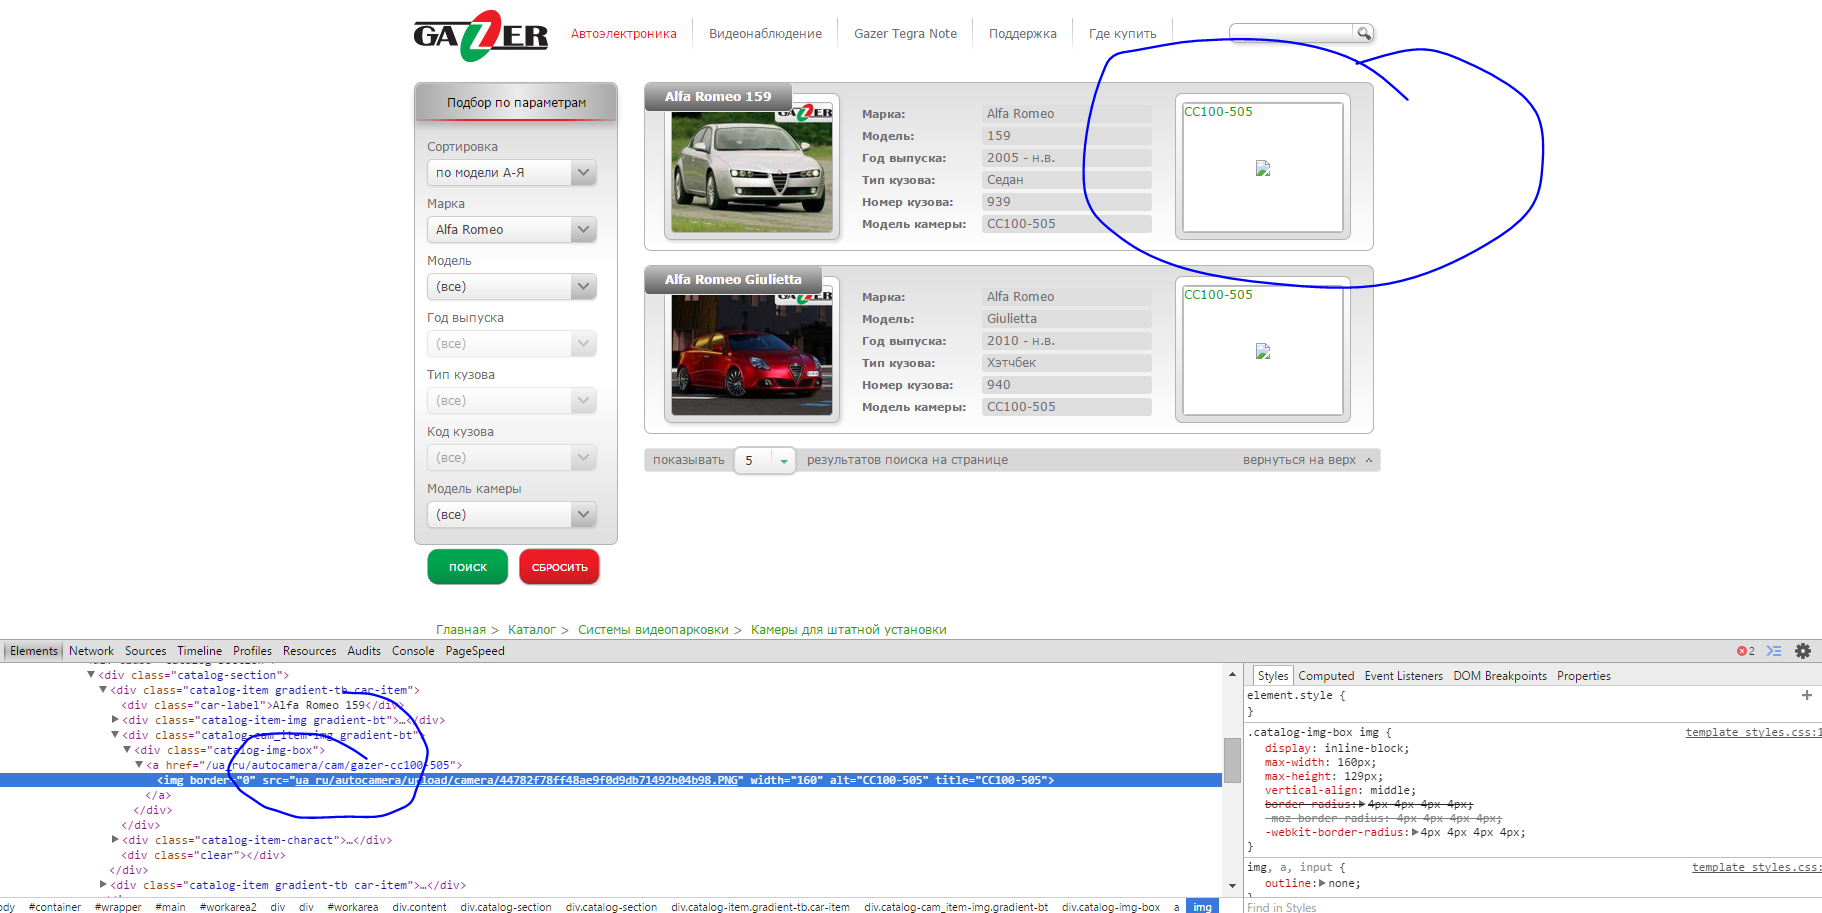Collapse the catalog-img-box div node
This screenshot has width=1822, height=913.
127,750
